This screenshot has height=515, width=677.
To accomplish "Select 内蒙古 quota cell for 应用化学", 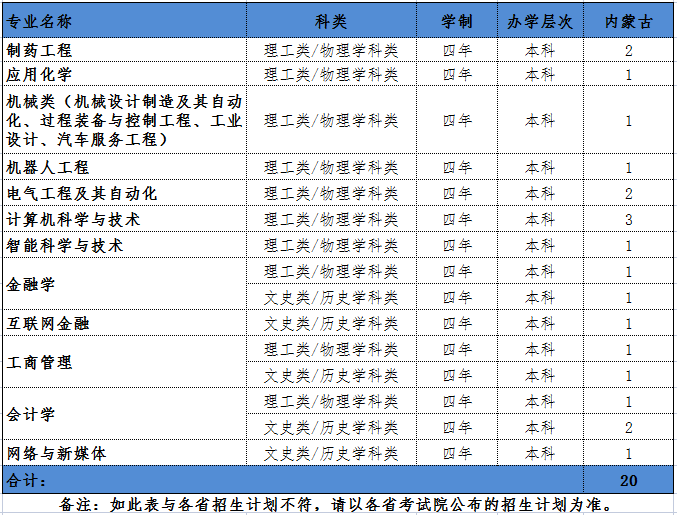I will coord(629,74).
